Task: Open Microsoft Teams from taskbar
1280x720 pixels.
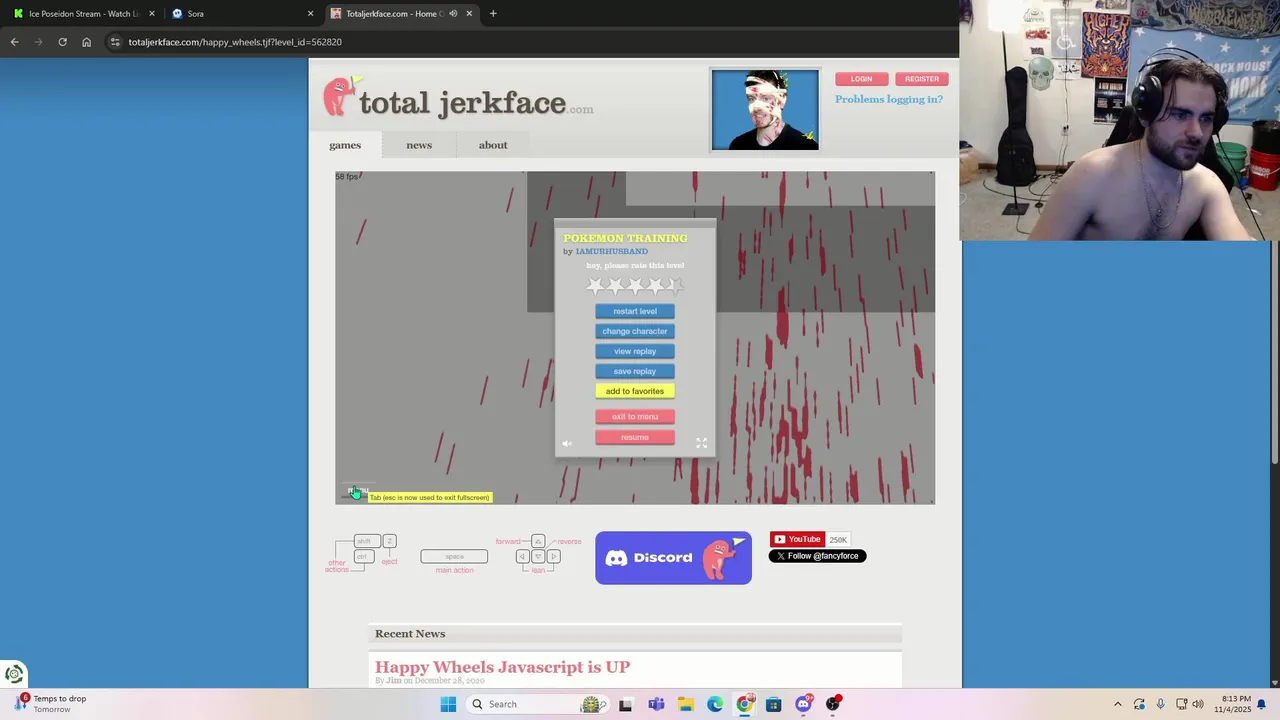Action: pyautogui.click(x=656, y=704)
